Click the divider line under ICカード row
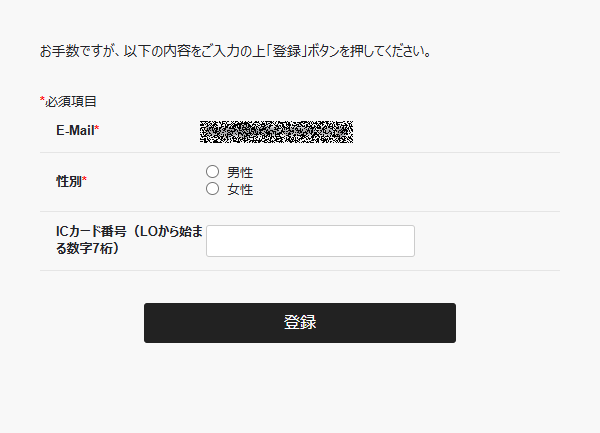 pos(300,270)
